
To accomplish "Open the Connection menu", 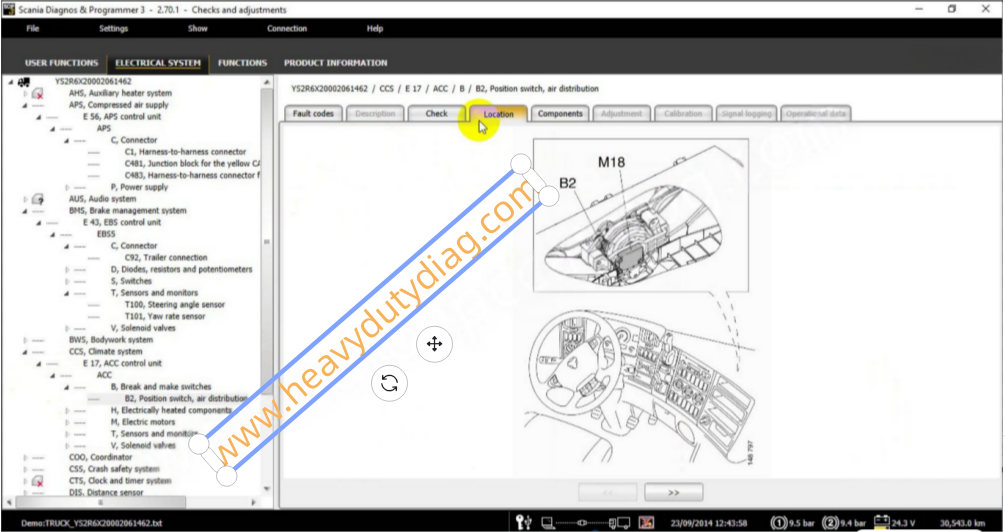I will tap(287, 28).
